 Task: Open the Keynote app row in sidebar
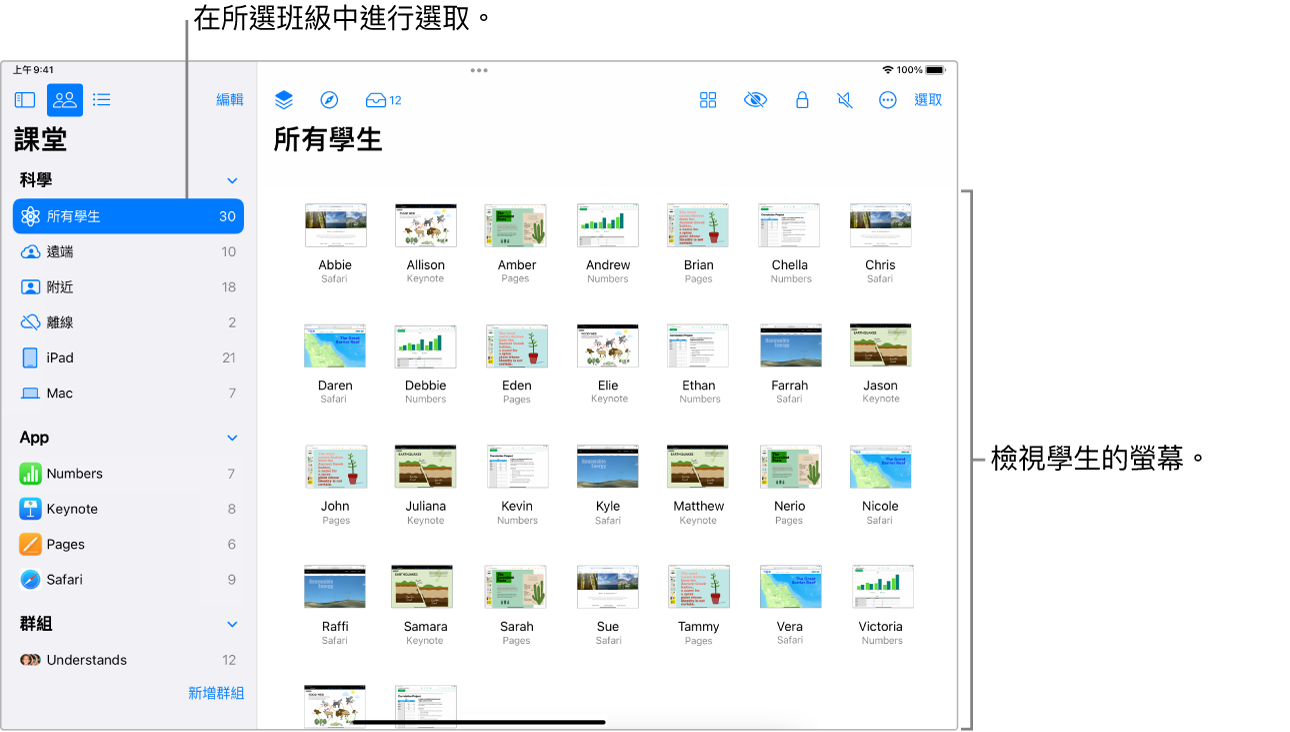[128, 509]
